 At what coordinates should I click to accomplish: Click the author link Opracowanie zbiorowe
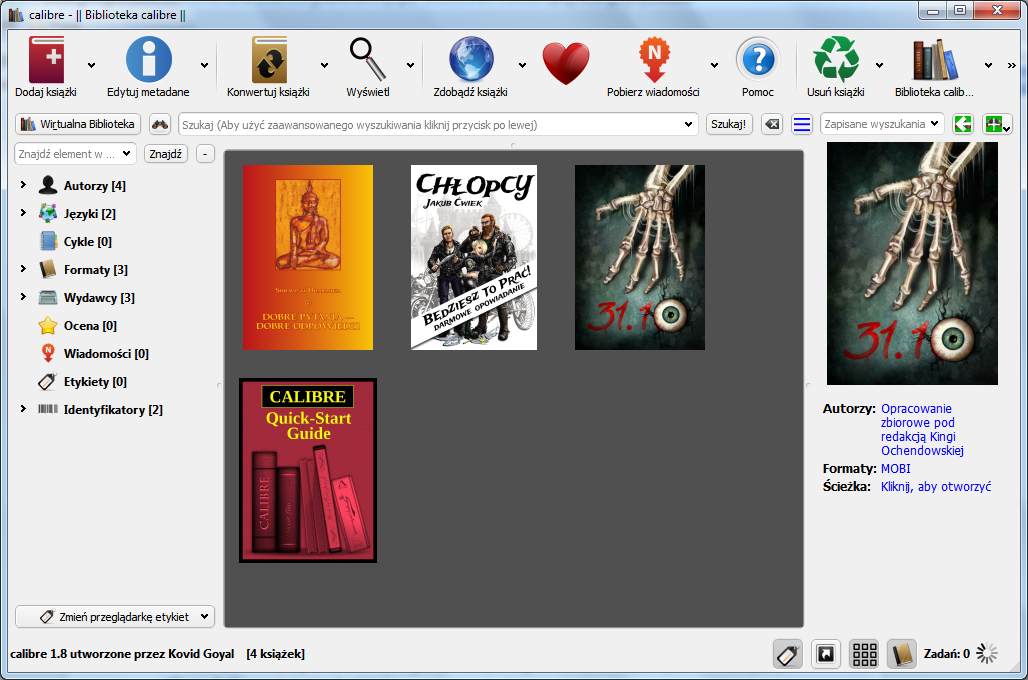point(922,430)
